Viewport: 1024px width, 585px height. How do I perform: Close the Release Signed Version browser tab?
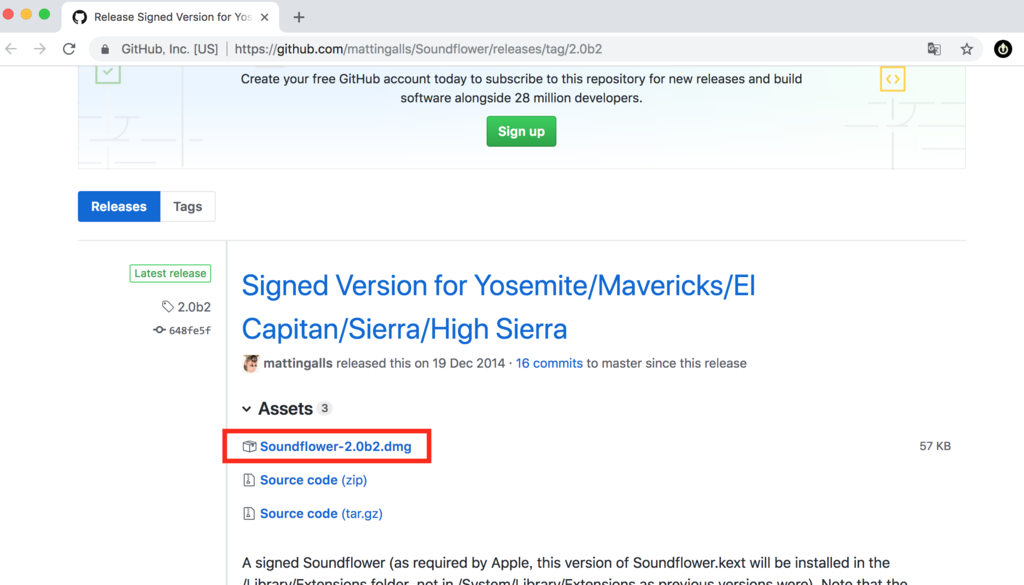[x=267, y=17]
